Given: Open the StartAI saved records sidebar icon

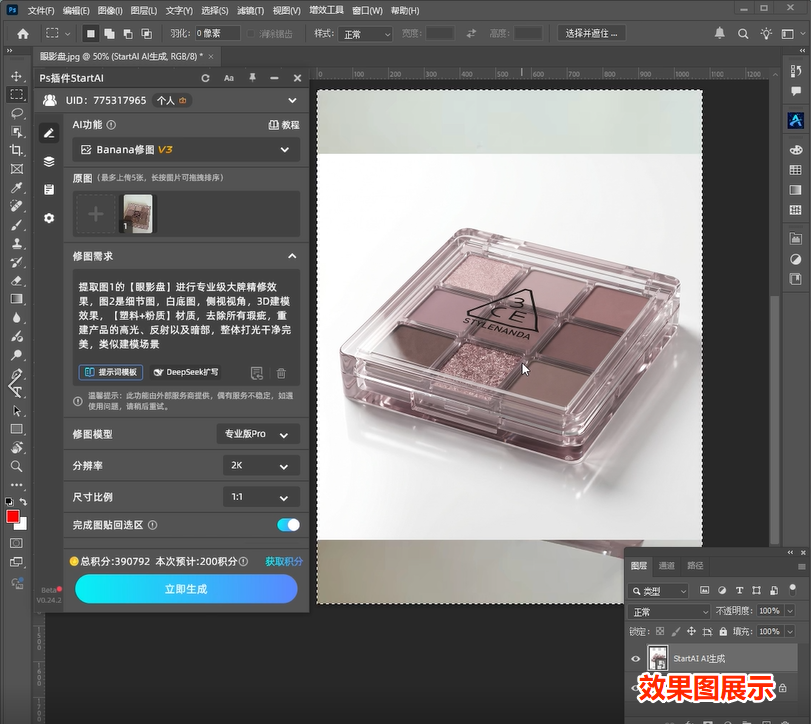Looking at the screenshot, I should pos(49,189).
